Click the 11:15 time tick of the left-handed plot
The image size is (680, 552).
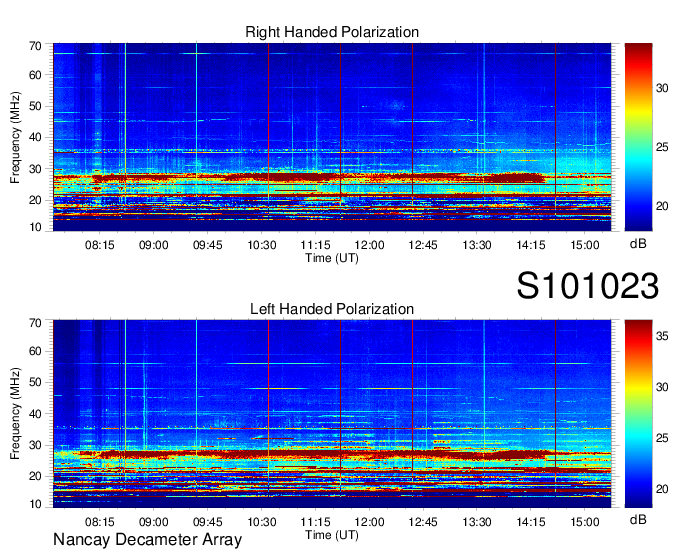pos(315,522)
